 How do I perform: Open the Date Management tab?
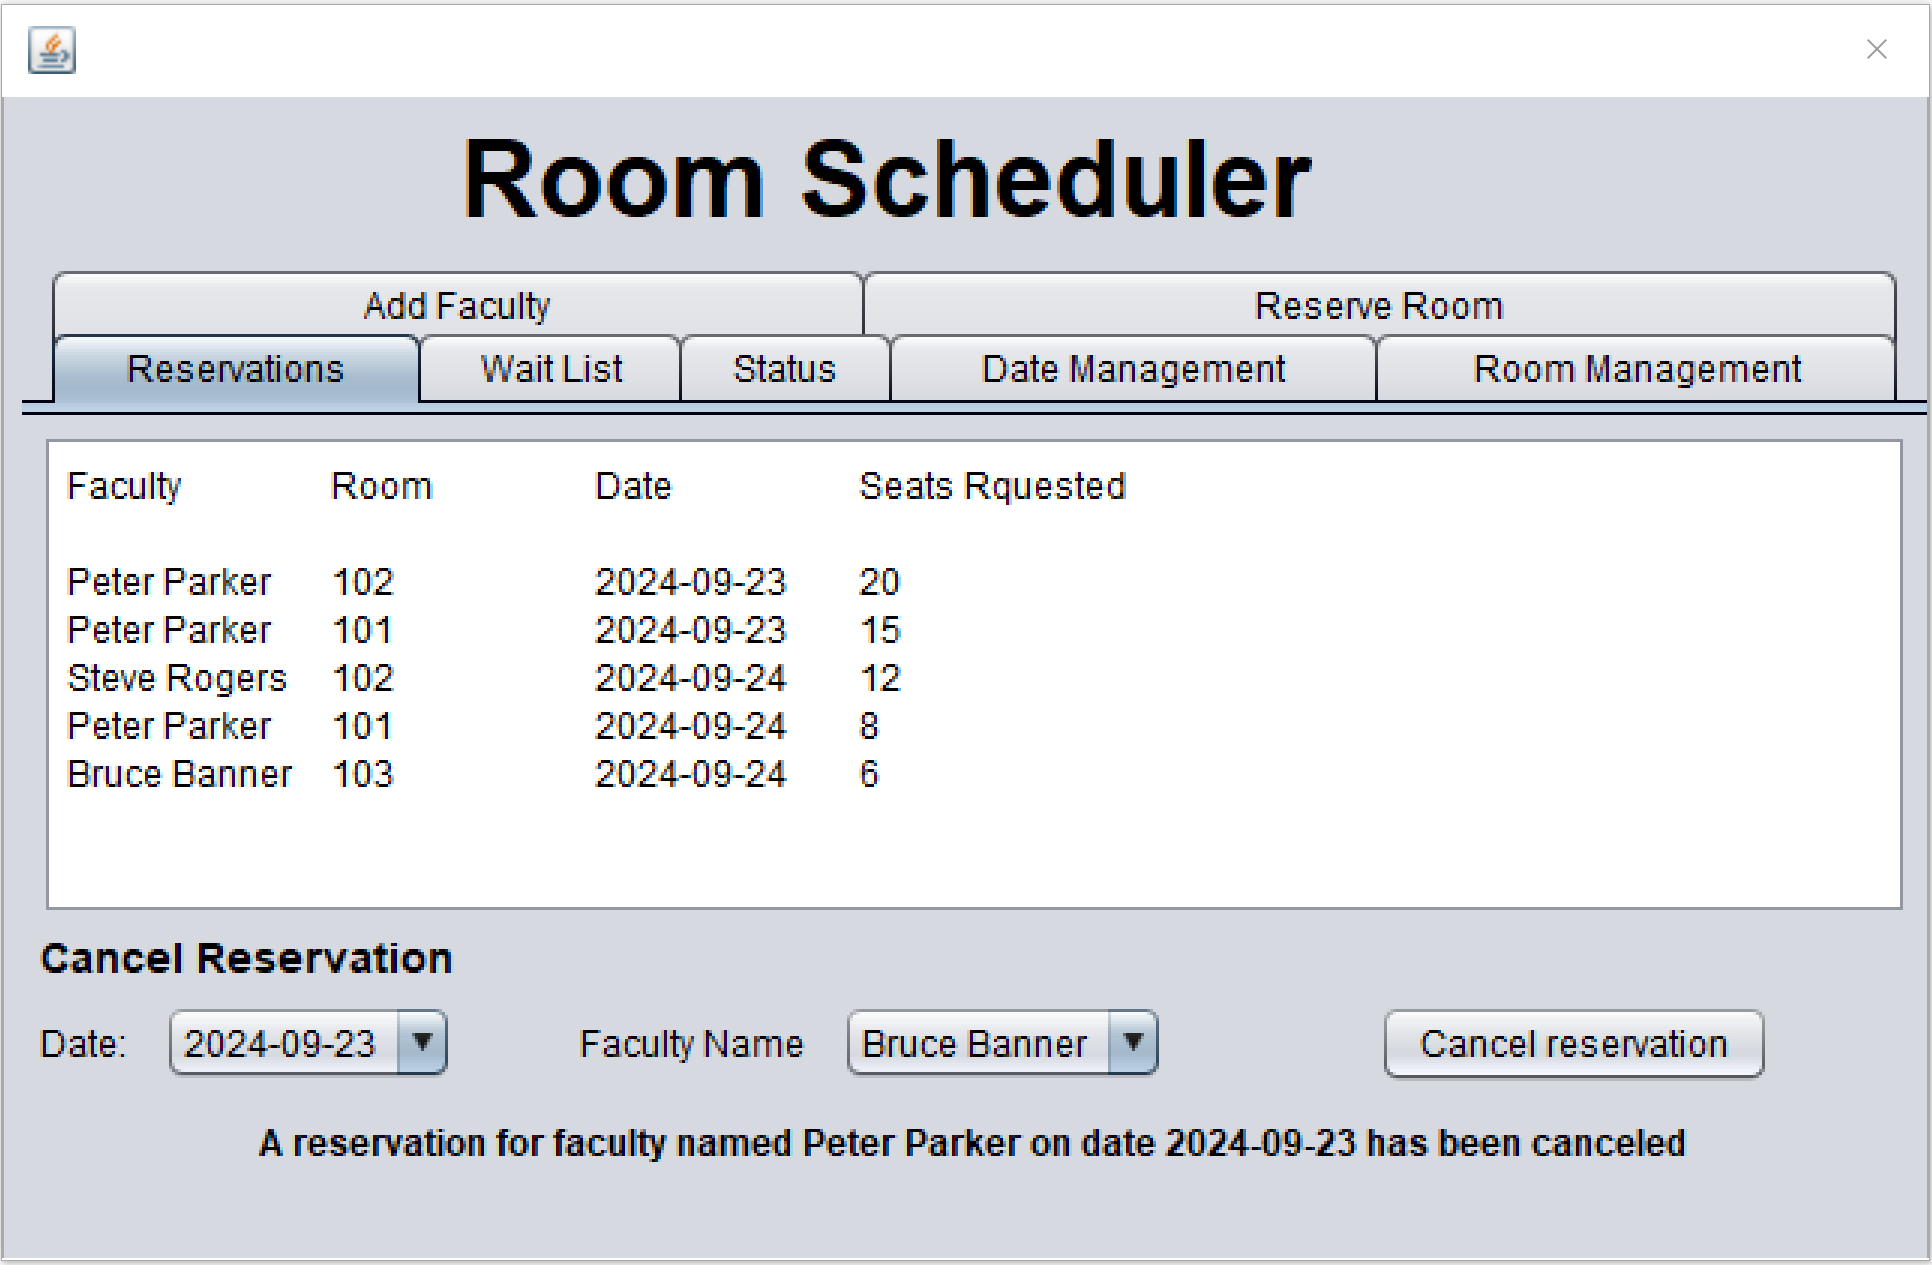tap(1133, 370)
